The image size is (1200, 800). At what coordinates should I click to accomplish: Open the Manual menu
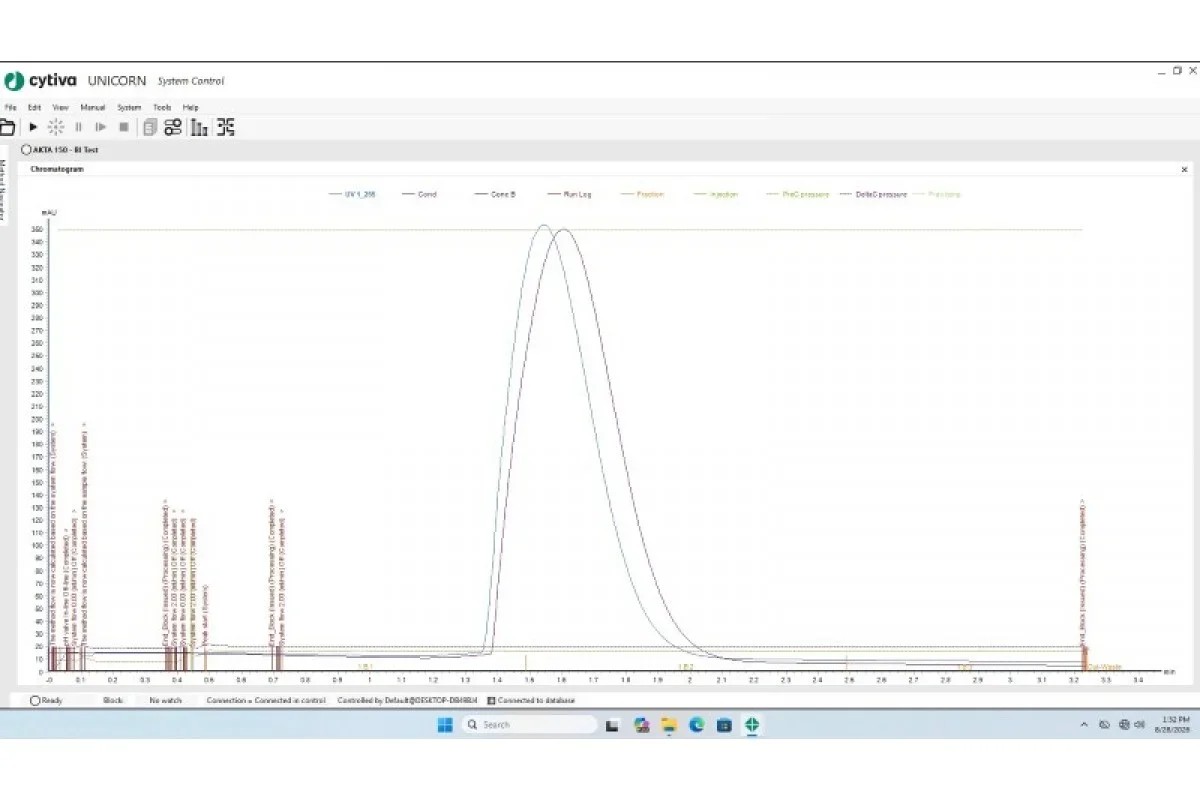(x=92, y=107)
